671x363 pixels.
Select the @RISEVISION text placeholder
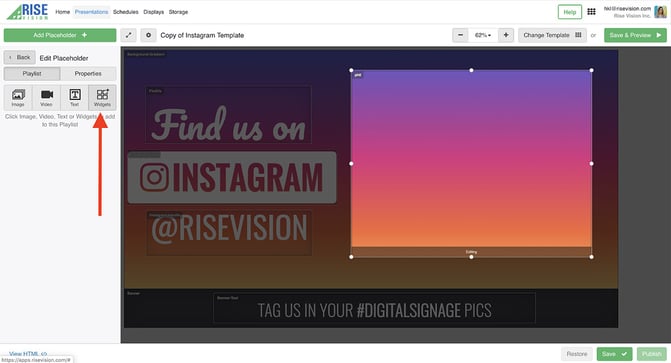point(229,233)
